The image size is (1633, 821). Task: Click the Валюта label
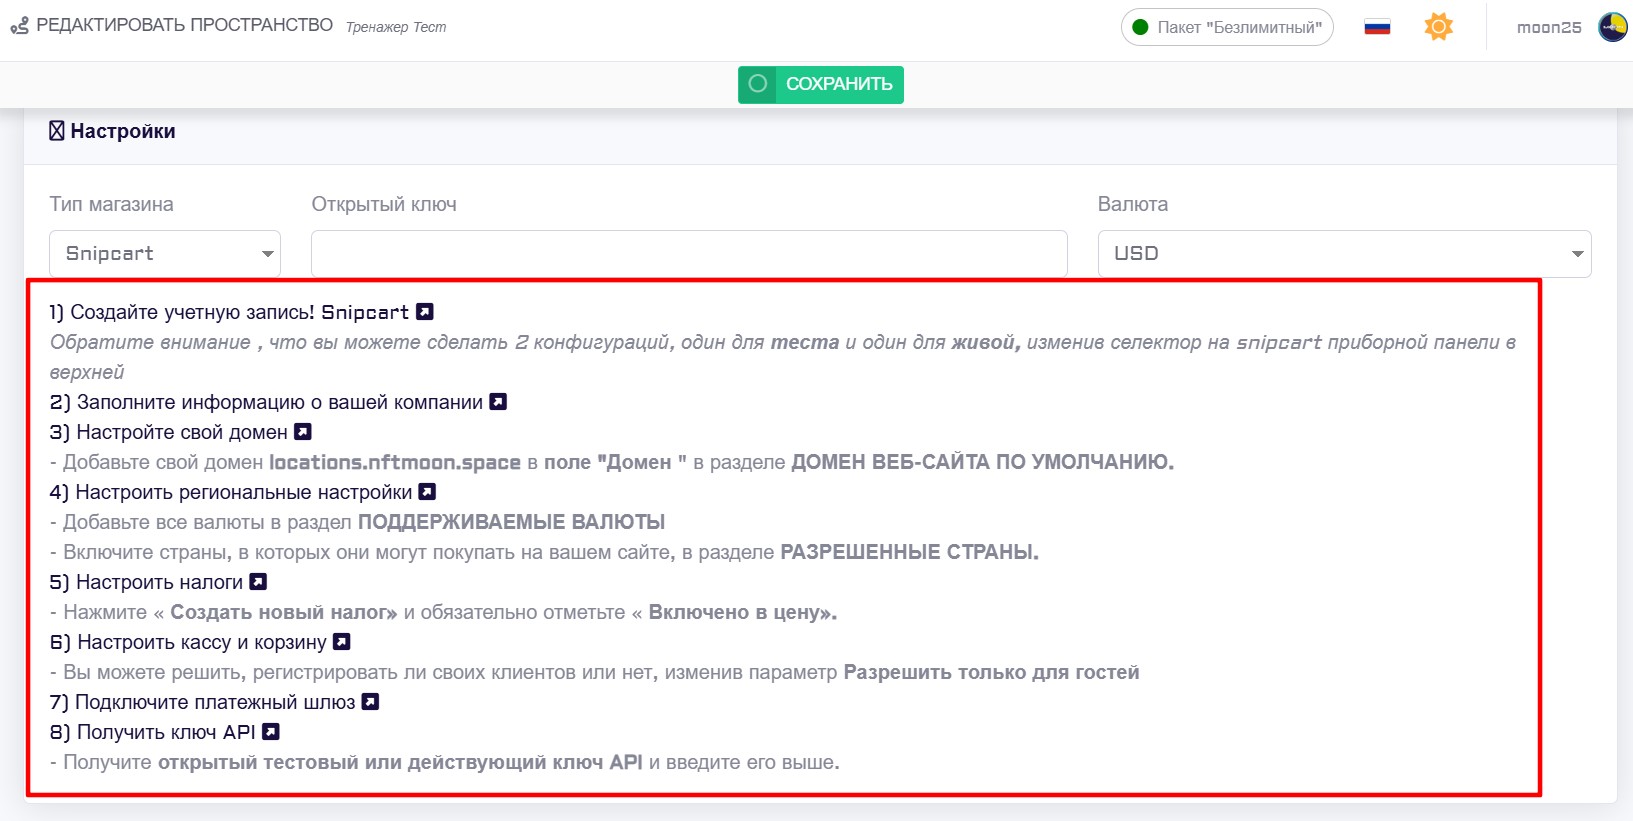click(1133, 204)
